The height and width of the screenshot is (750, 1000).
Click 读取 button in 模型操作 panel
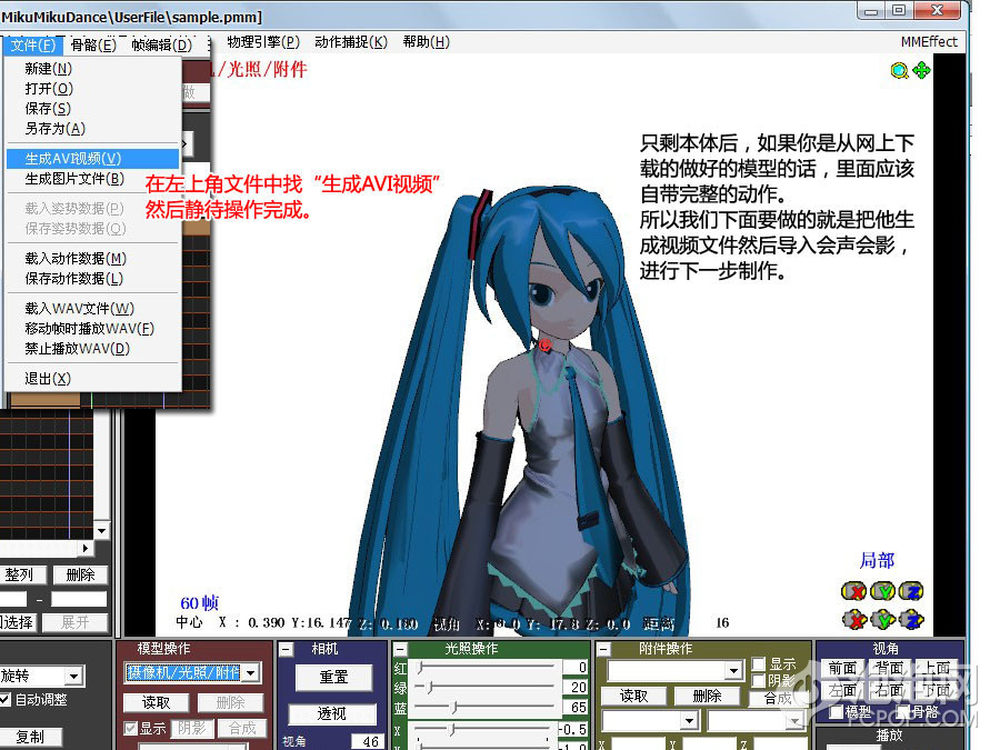[156, 702]
